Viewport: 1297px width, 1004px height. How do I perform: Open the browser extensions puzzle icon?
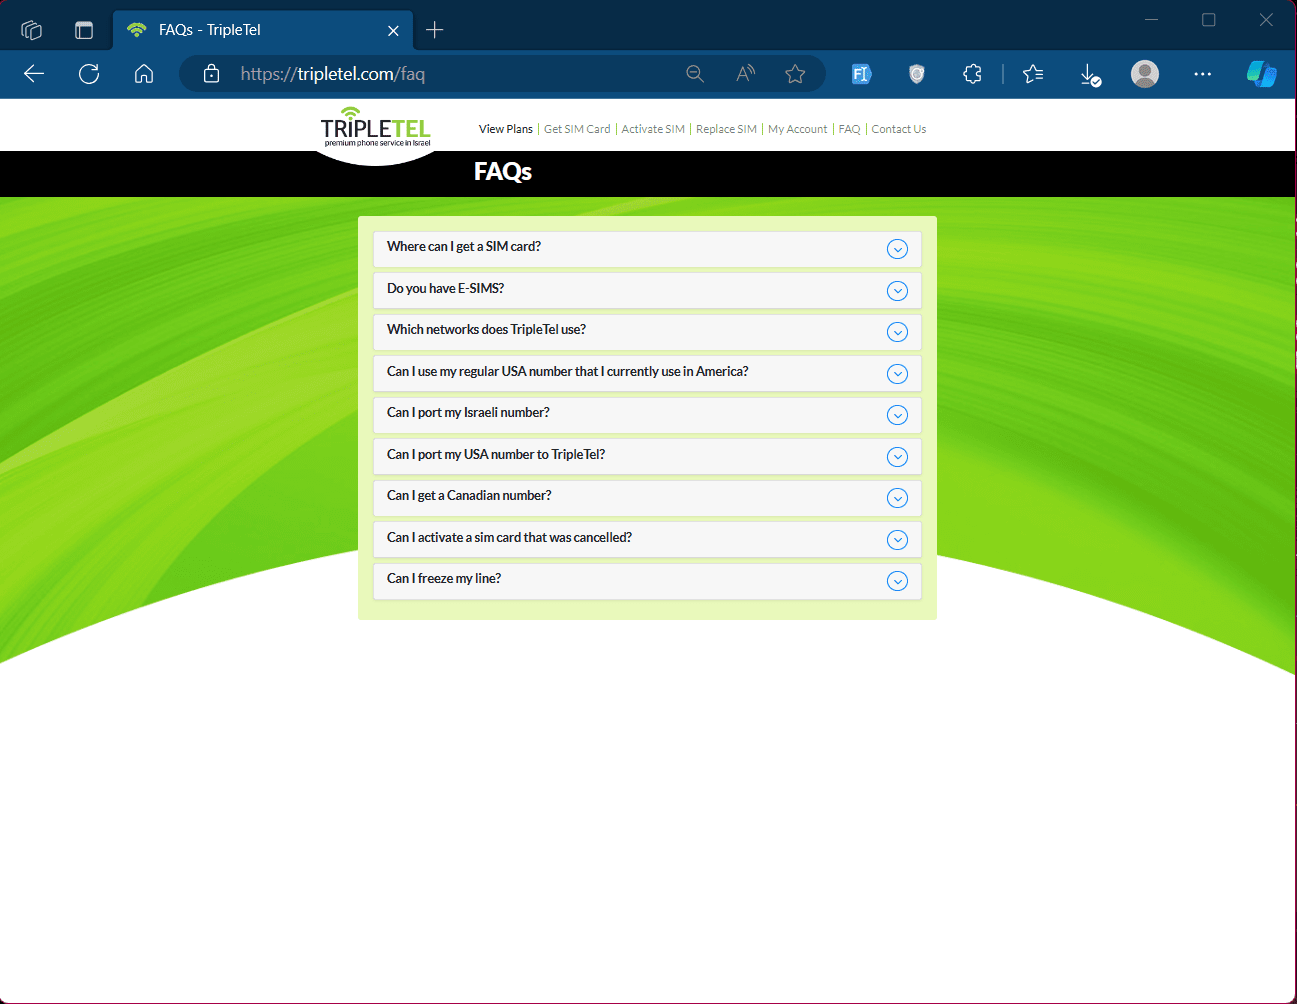point(972,74)
